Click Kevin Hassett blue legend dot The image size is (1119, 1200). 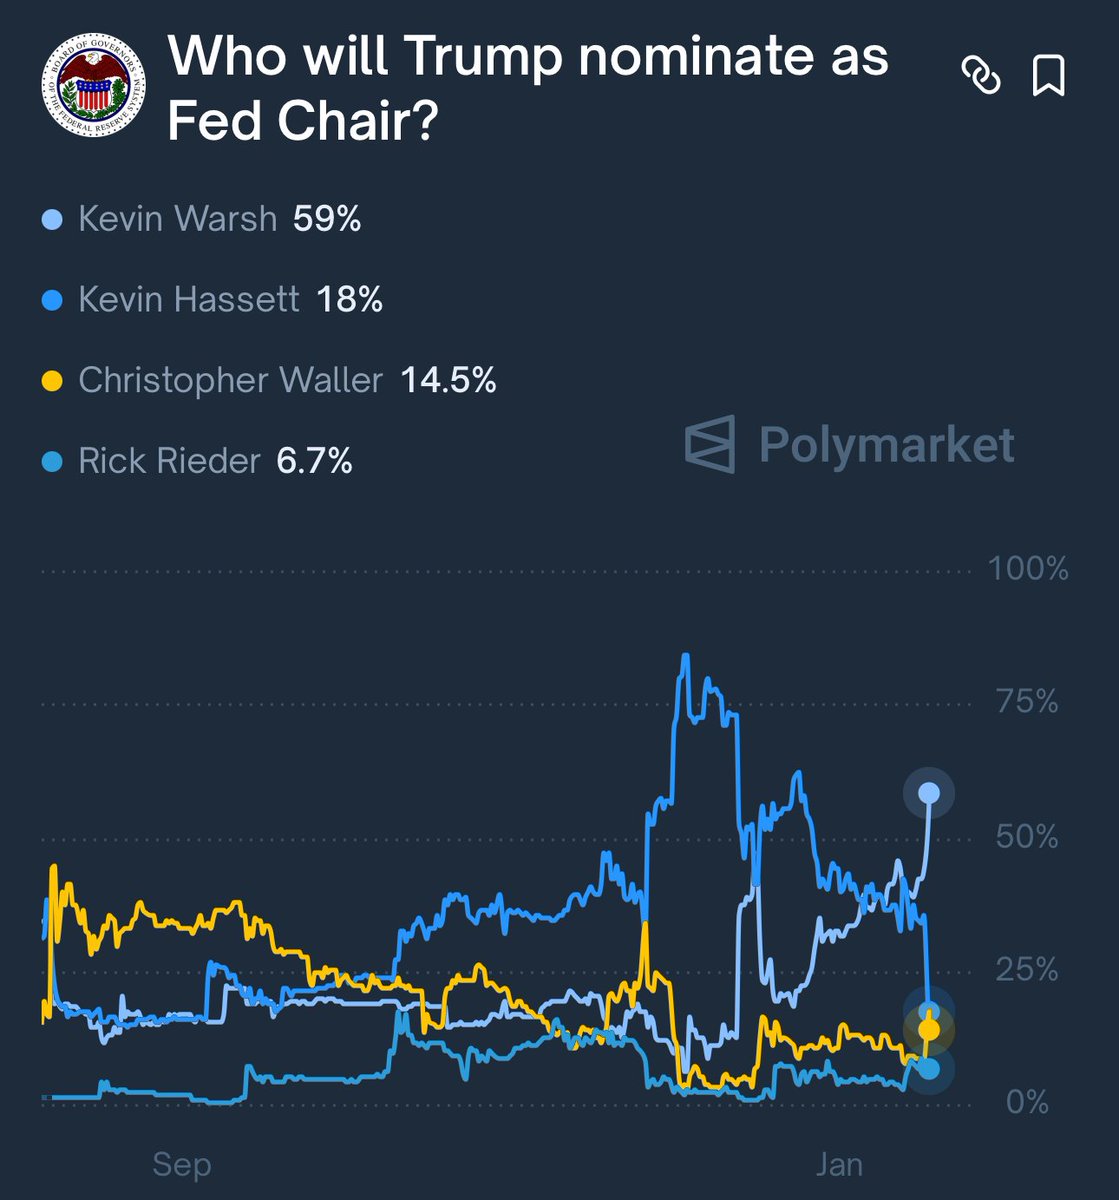[54, 300]
